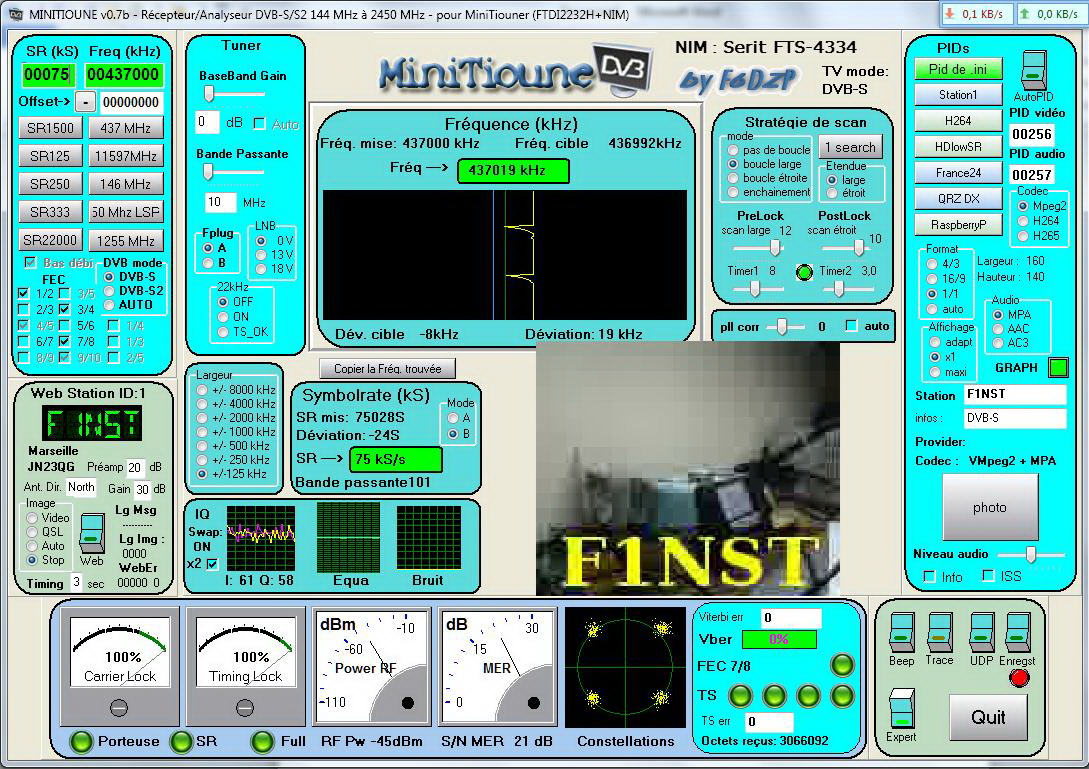Select Largeur +/- 500 kHz option

(x=201, y=446)
